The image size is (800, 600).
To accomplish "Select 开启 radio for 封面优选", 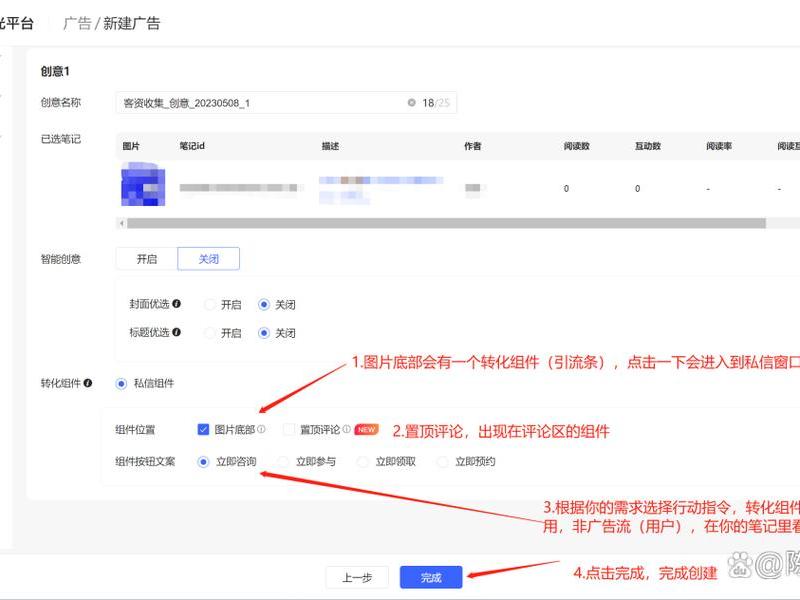I will (209, 305).
